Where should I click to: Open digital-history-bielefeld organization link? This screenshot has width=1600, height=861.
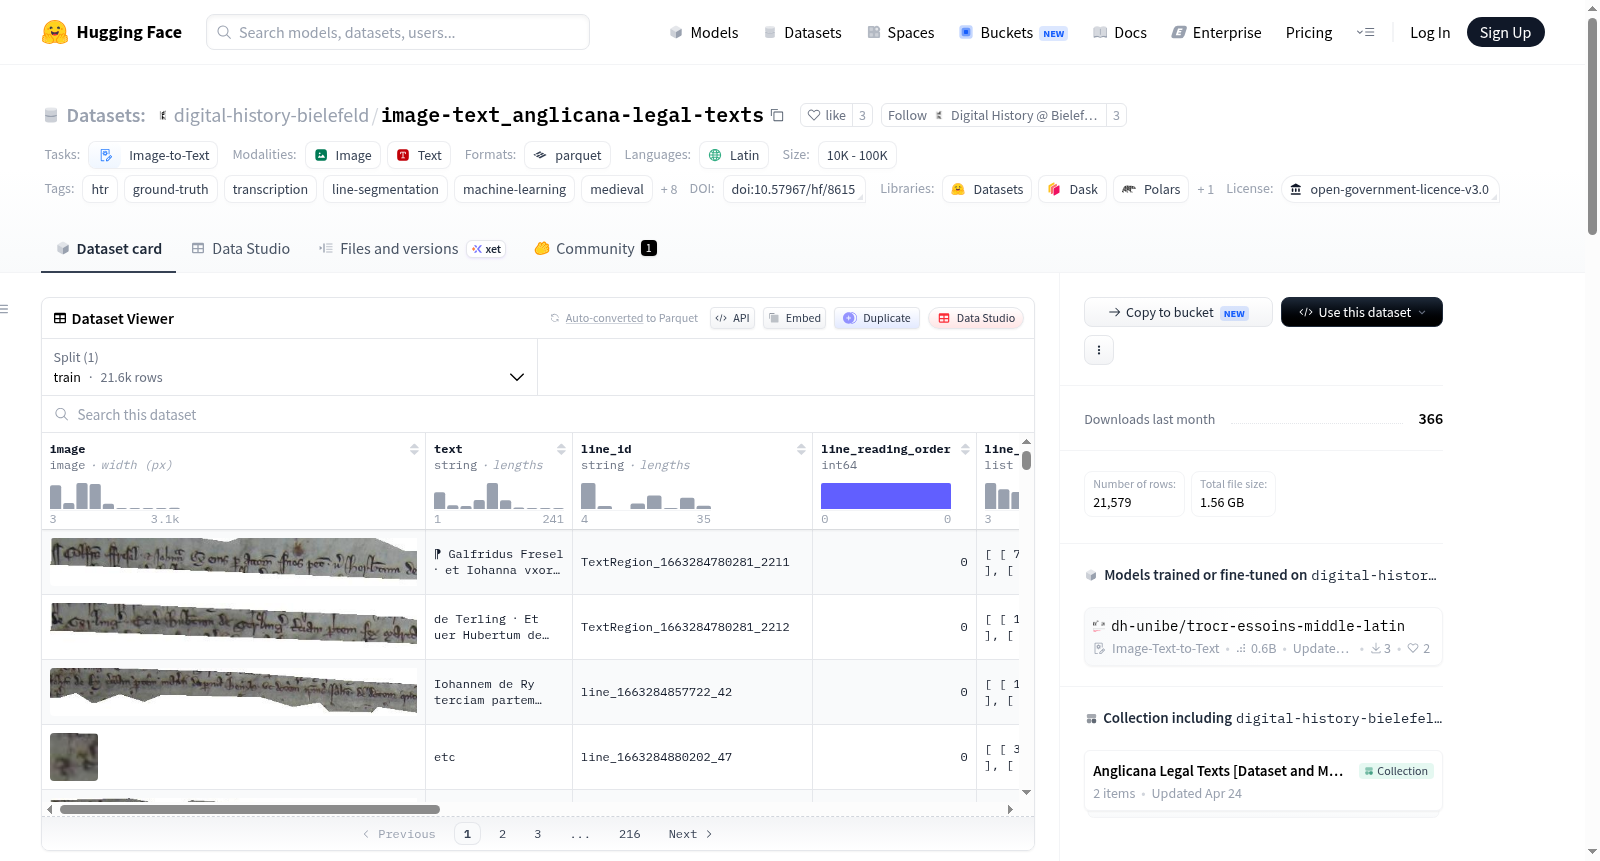tap(271, 115)
